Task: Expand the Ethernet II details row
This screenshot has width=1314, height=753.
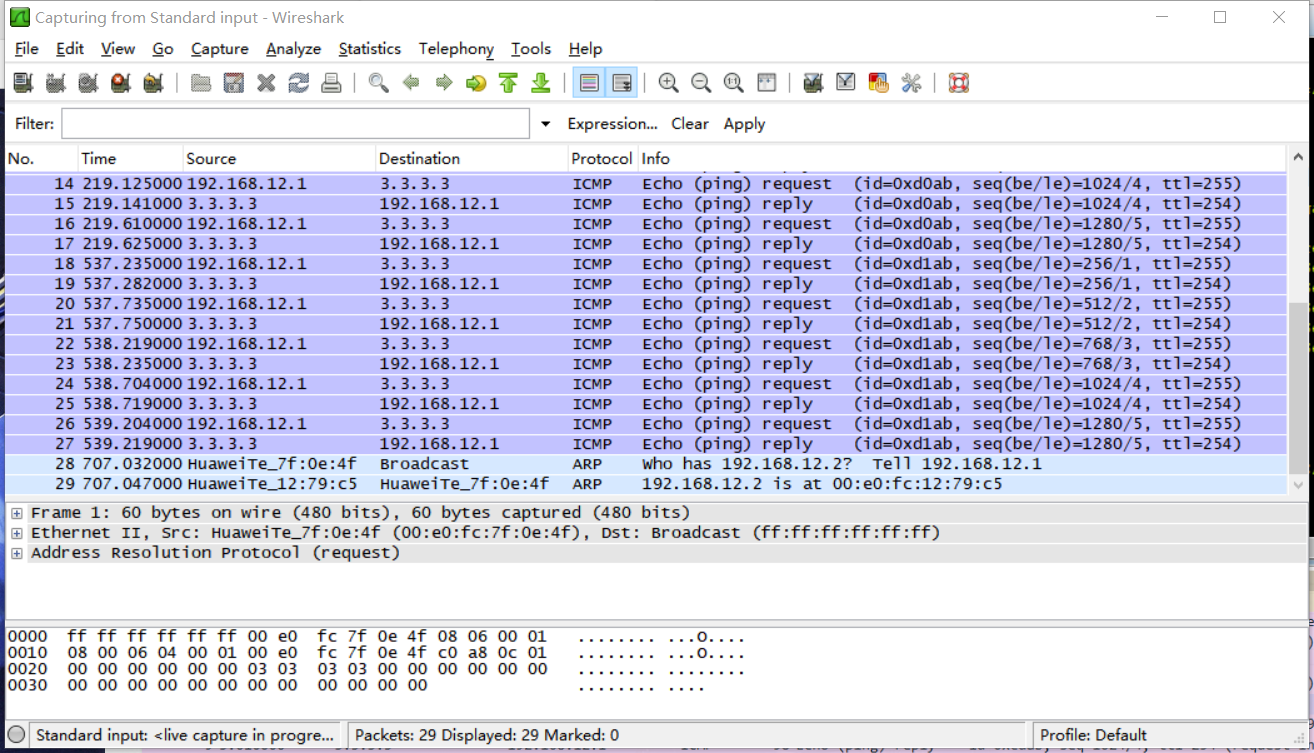Action: tap(16, 533)
